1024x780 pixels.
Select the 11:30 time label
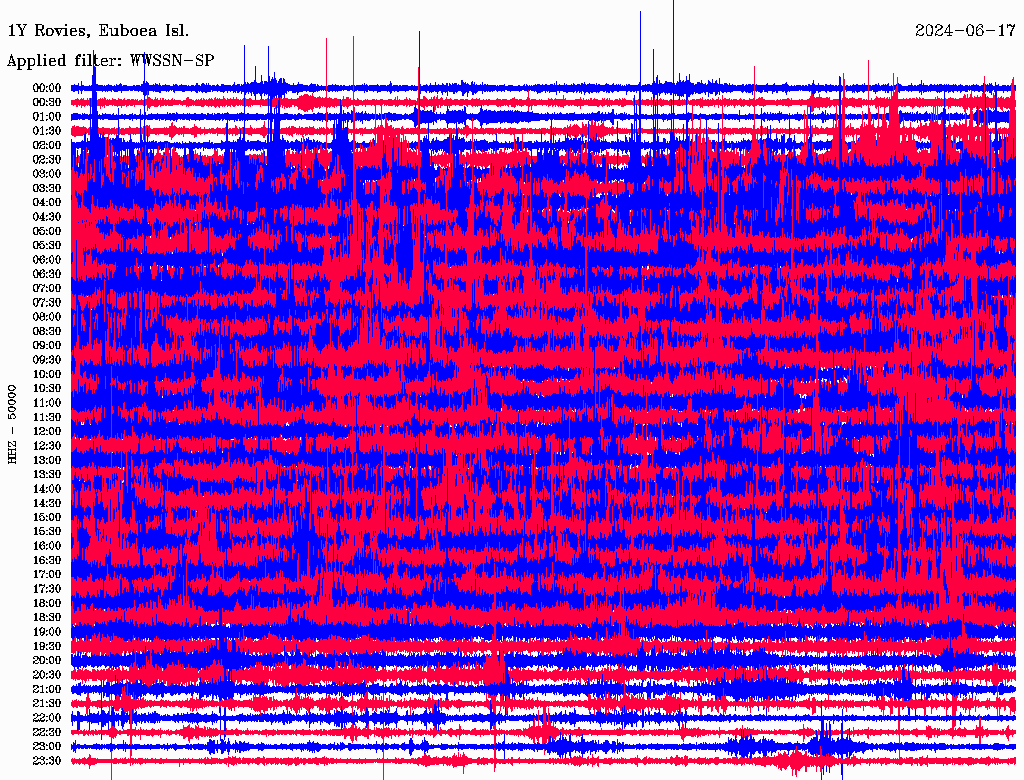point(47,417)
